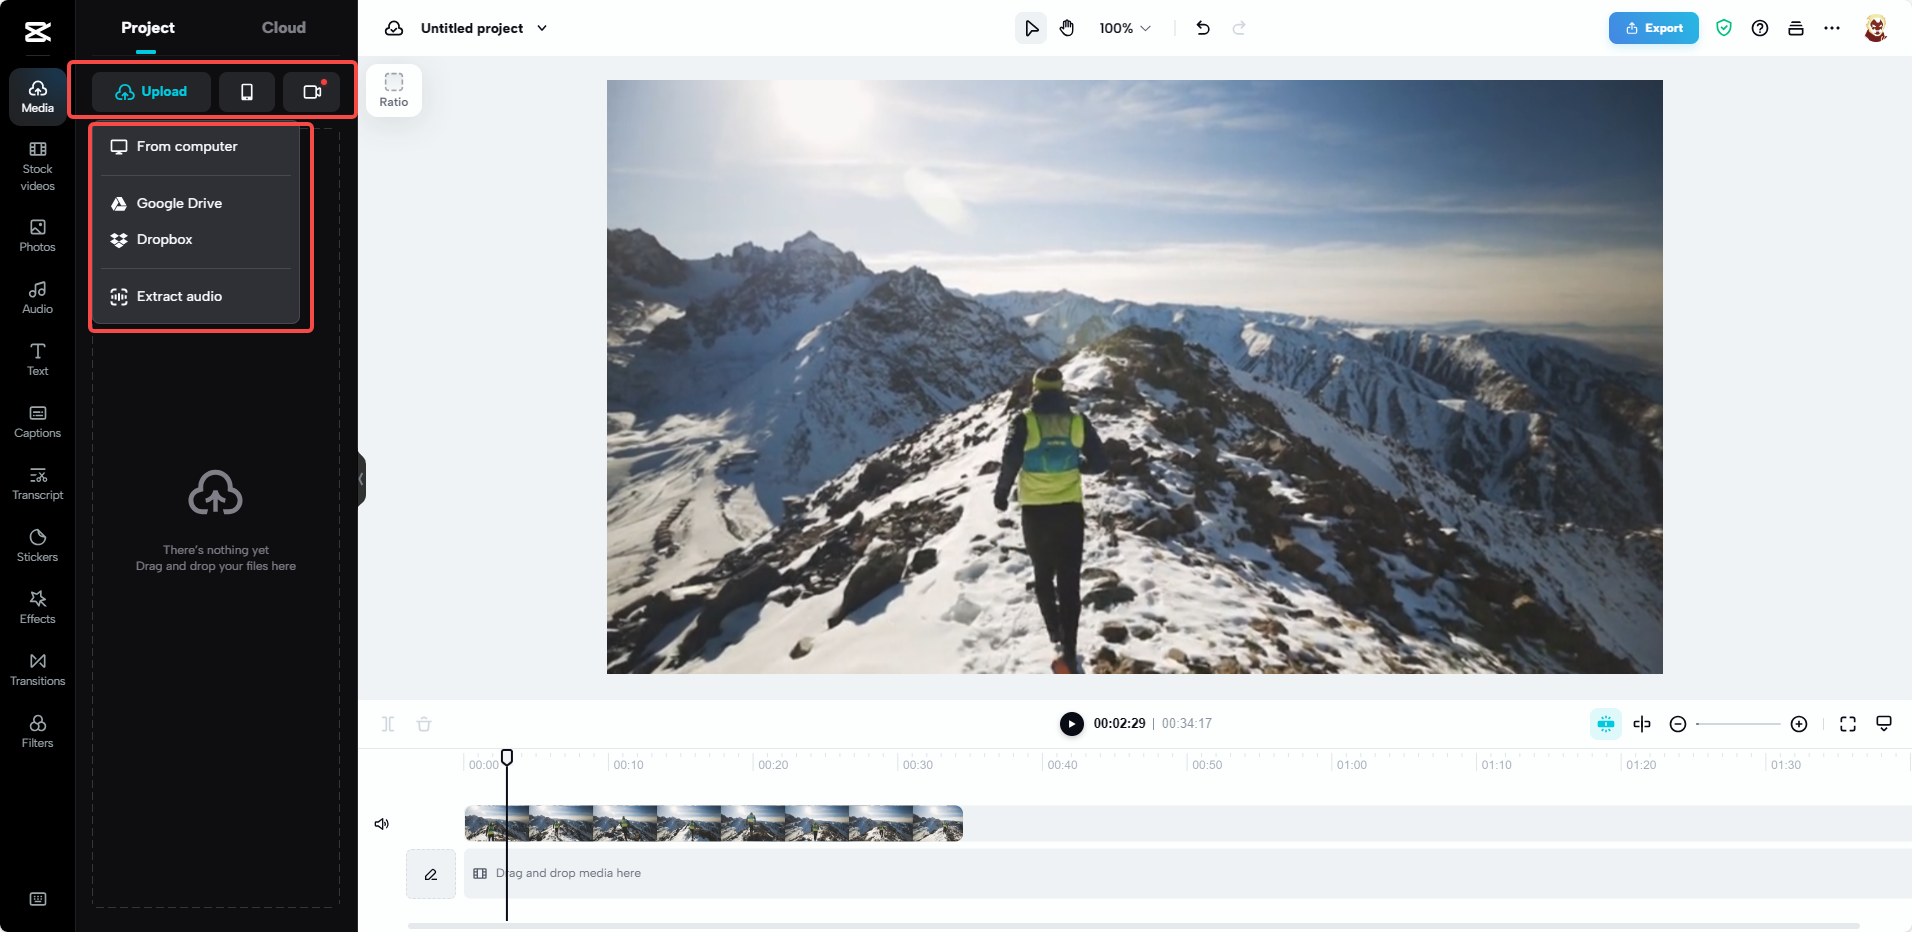The height and width of the screenshot is (932, 1912).
Task: Open the Transcript panel
Action: [38, 484]
